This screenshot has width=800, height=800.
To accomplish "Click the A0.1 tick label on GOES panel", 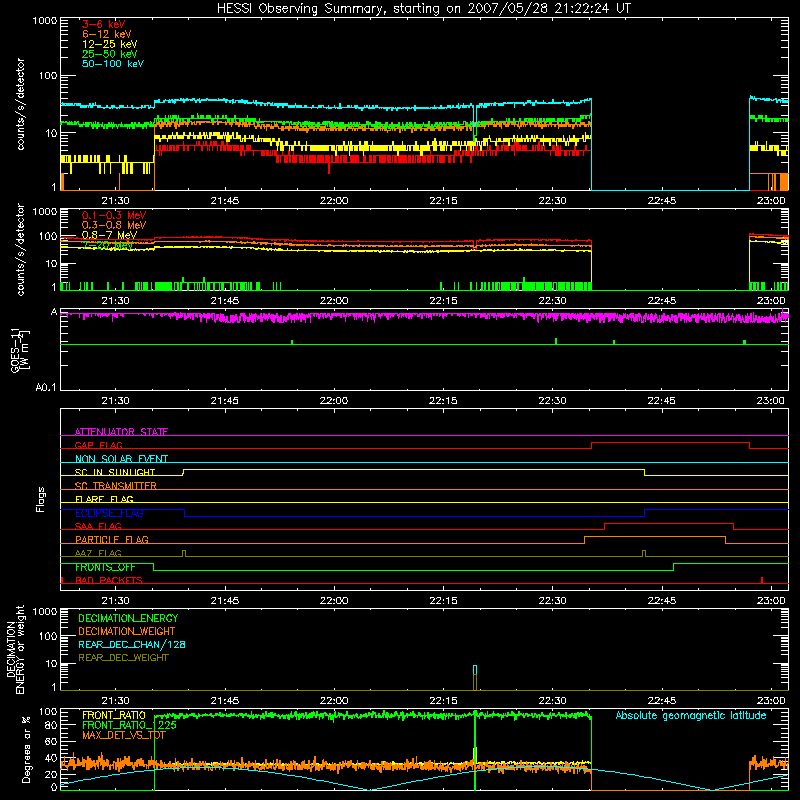I will [46, 388].
